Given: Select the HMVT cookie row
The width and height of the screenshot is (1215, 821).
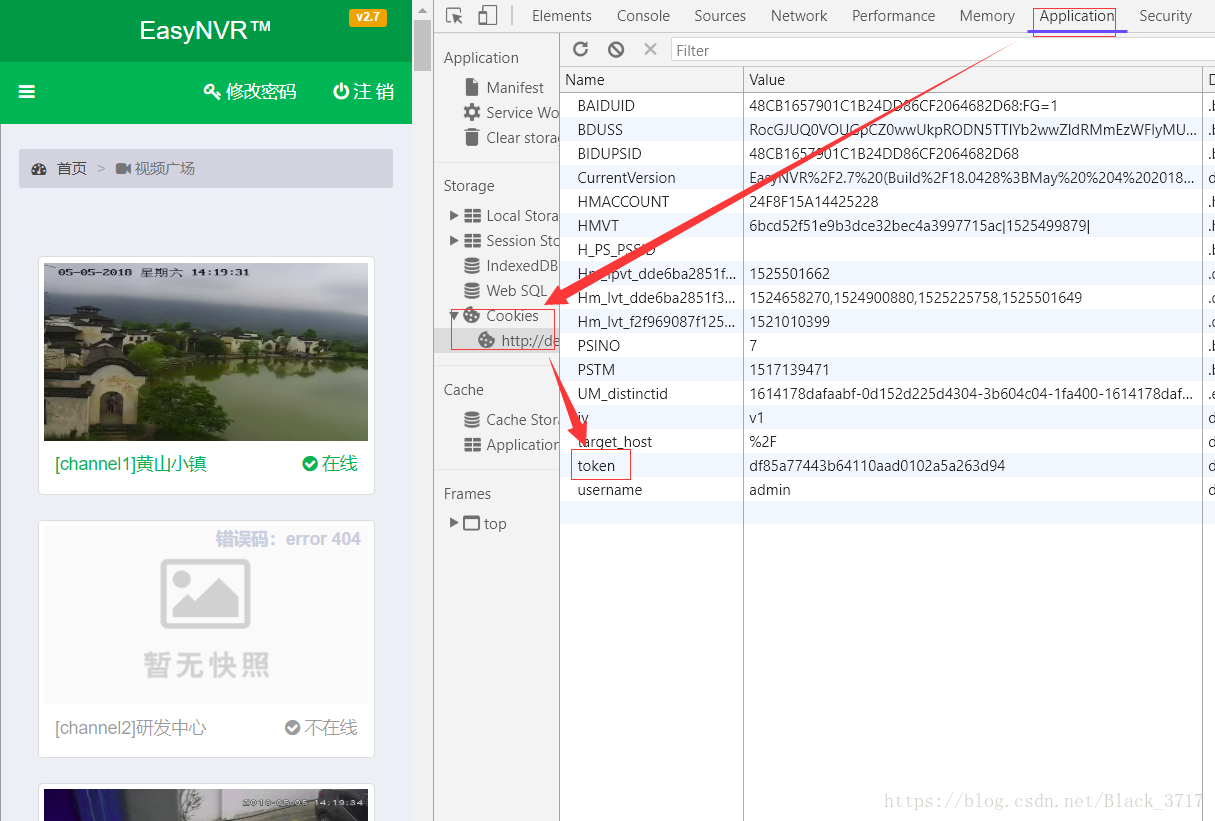Looking at the screenshot, I should (x=887, y=226).
